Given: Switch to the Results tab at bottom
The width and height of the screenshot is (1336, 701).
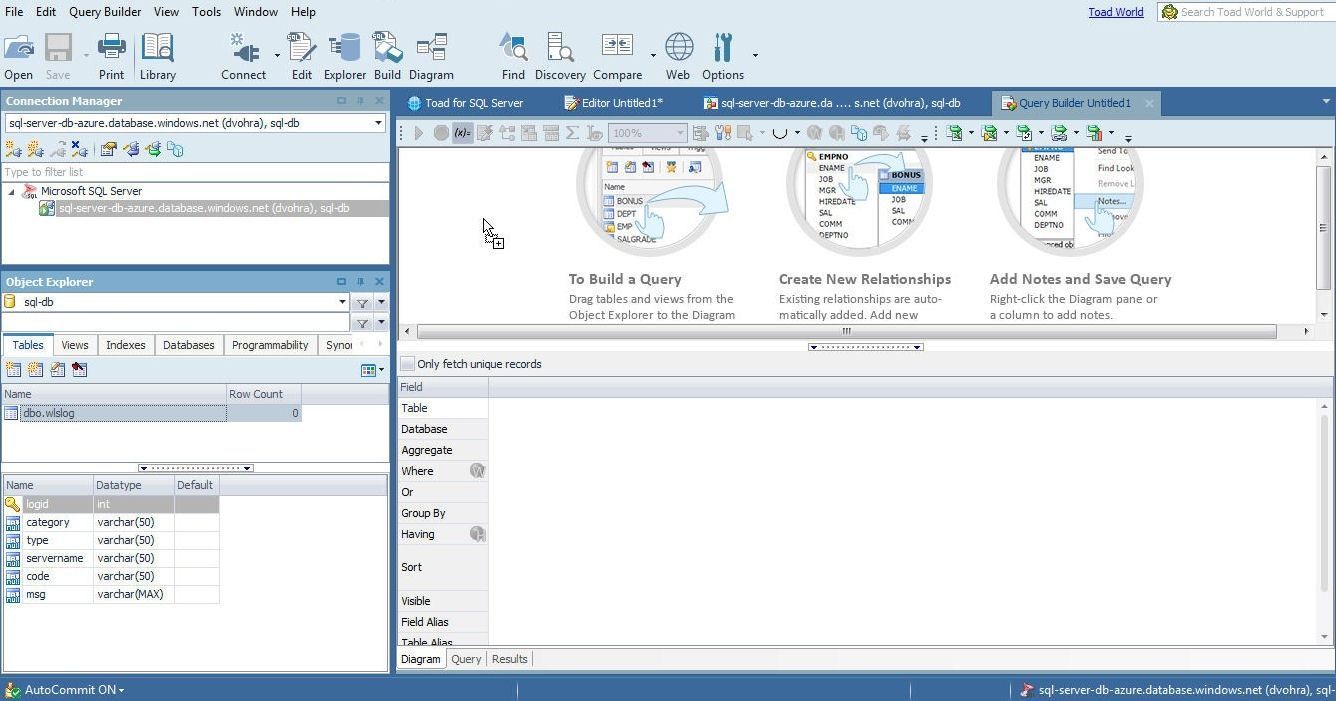Looking at the screenshot, I should pyautogui.click(x=509, y=659).
